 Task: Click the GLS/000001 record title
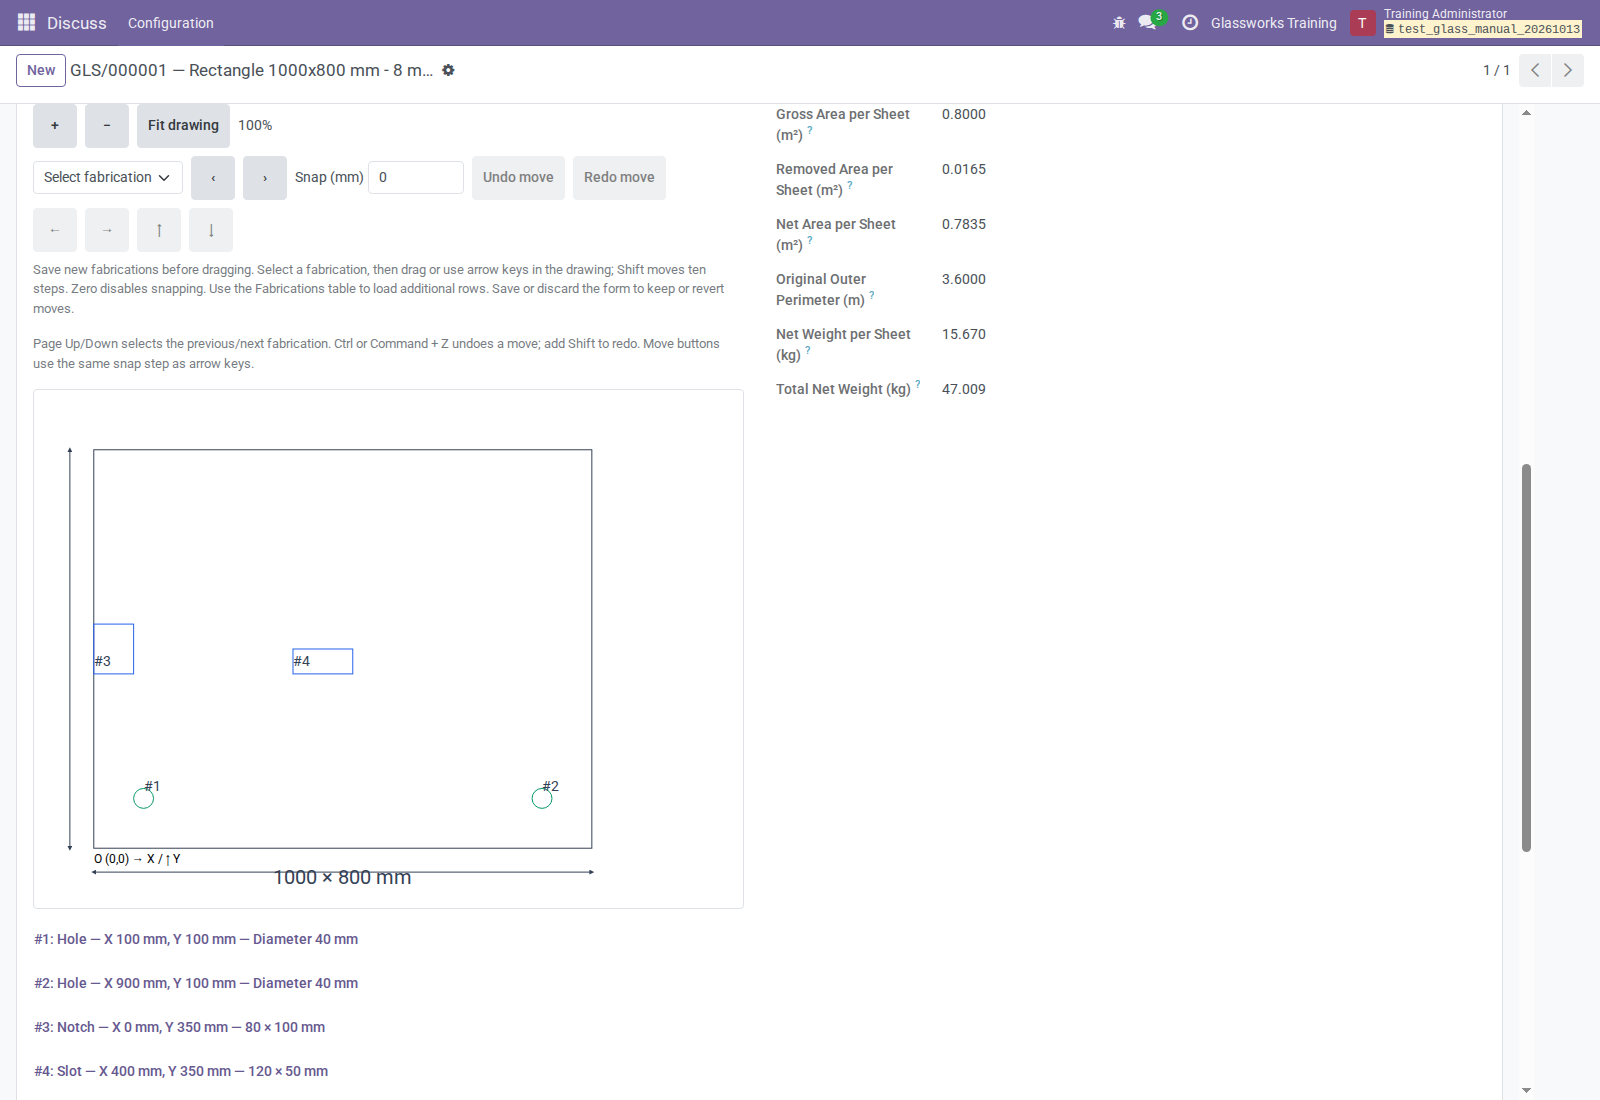point(252,70)
